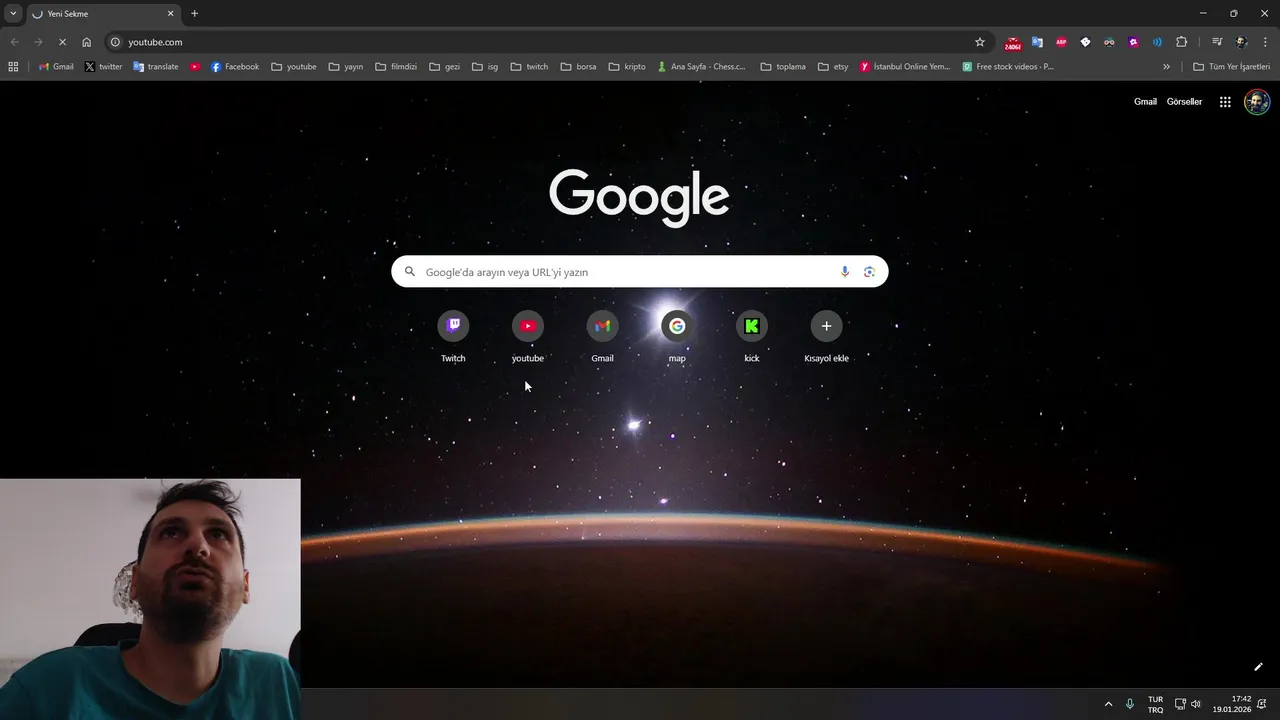This screenshot has width=1280, height=720.
Task: Open the red YouTube icon bookmark
Action: coord(195,67)
